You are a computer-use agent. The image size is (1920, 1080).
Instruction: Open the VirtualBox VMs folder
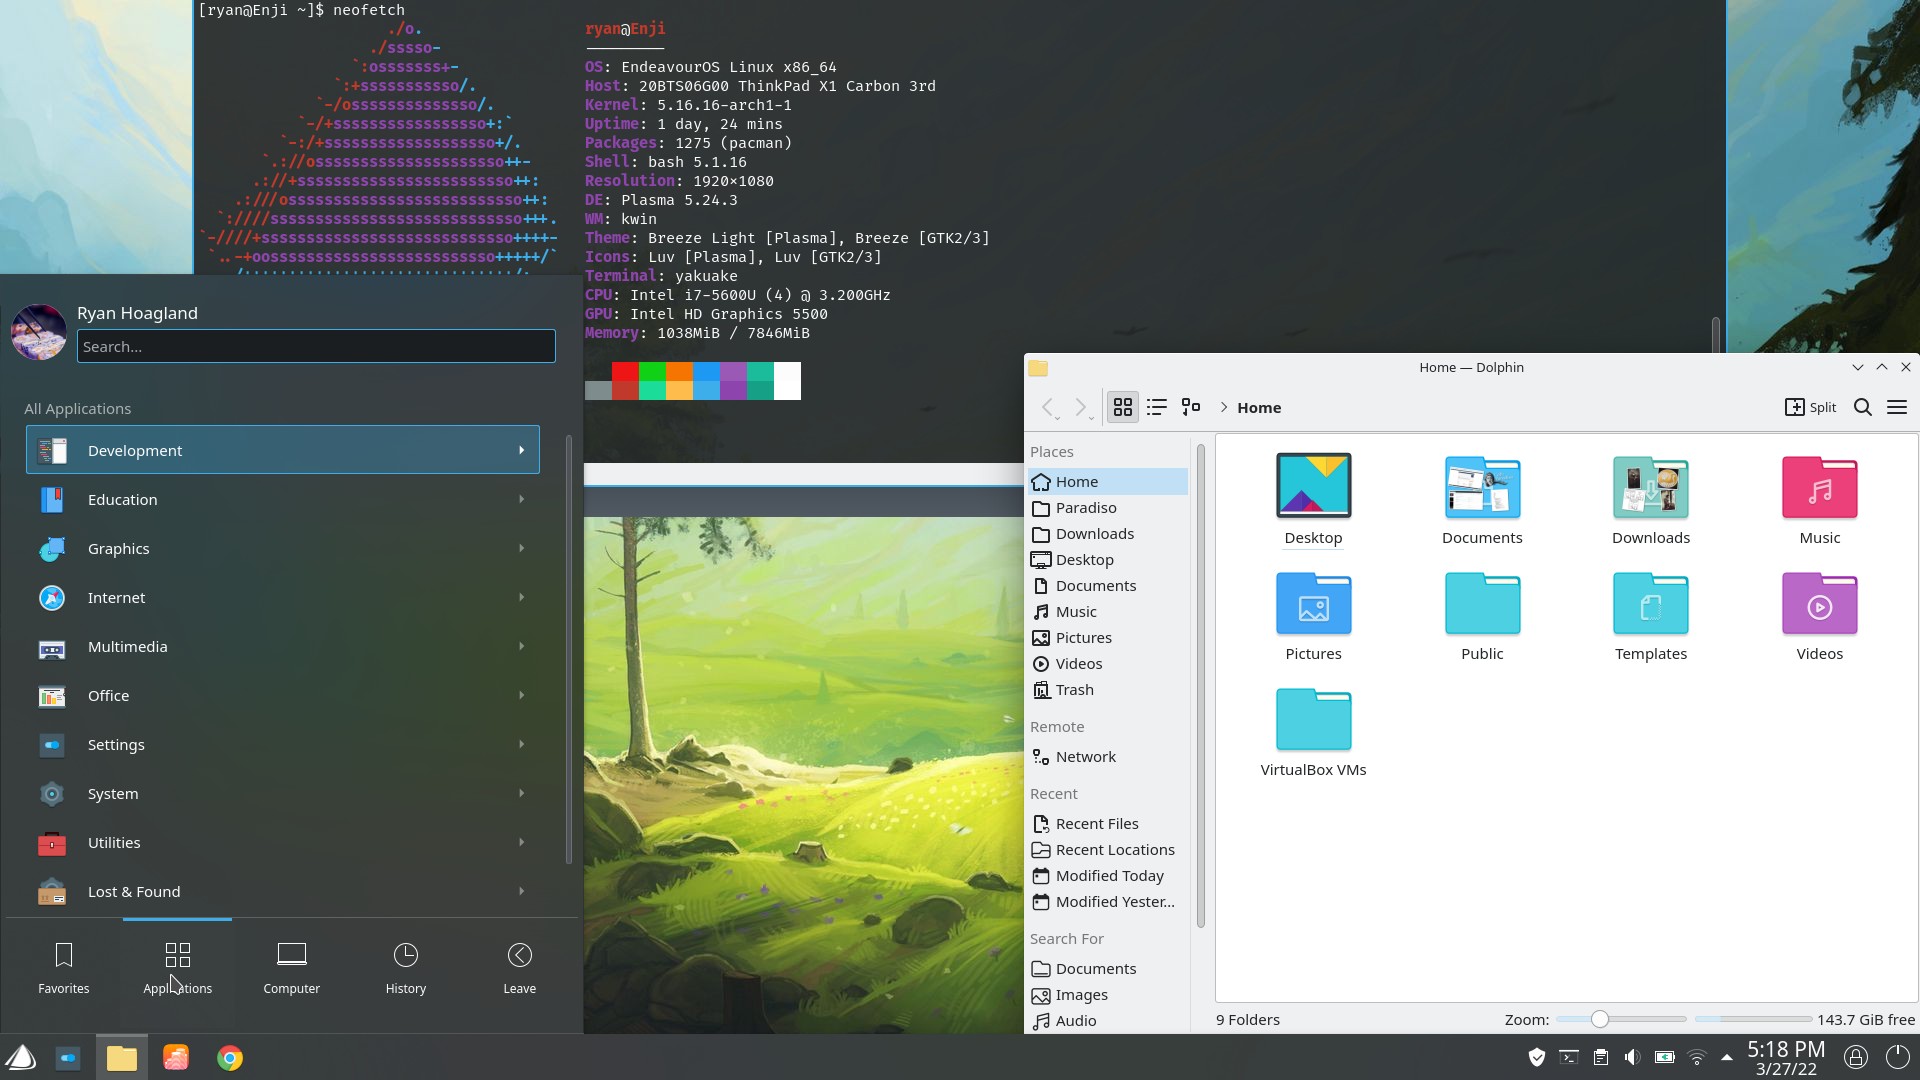[x=1313, y=731]
